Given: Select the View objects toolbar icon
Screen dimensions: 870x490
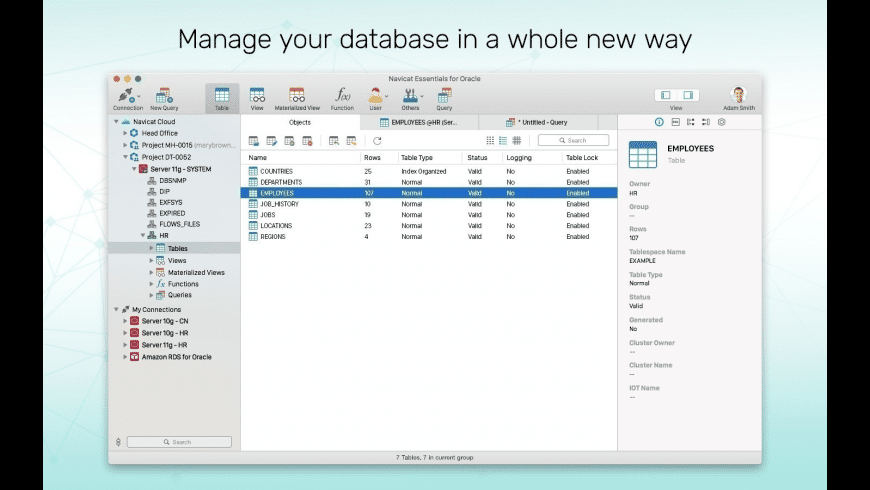Looking at the screenshot, I should (x=257, y=99).
